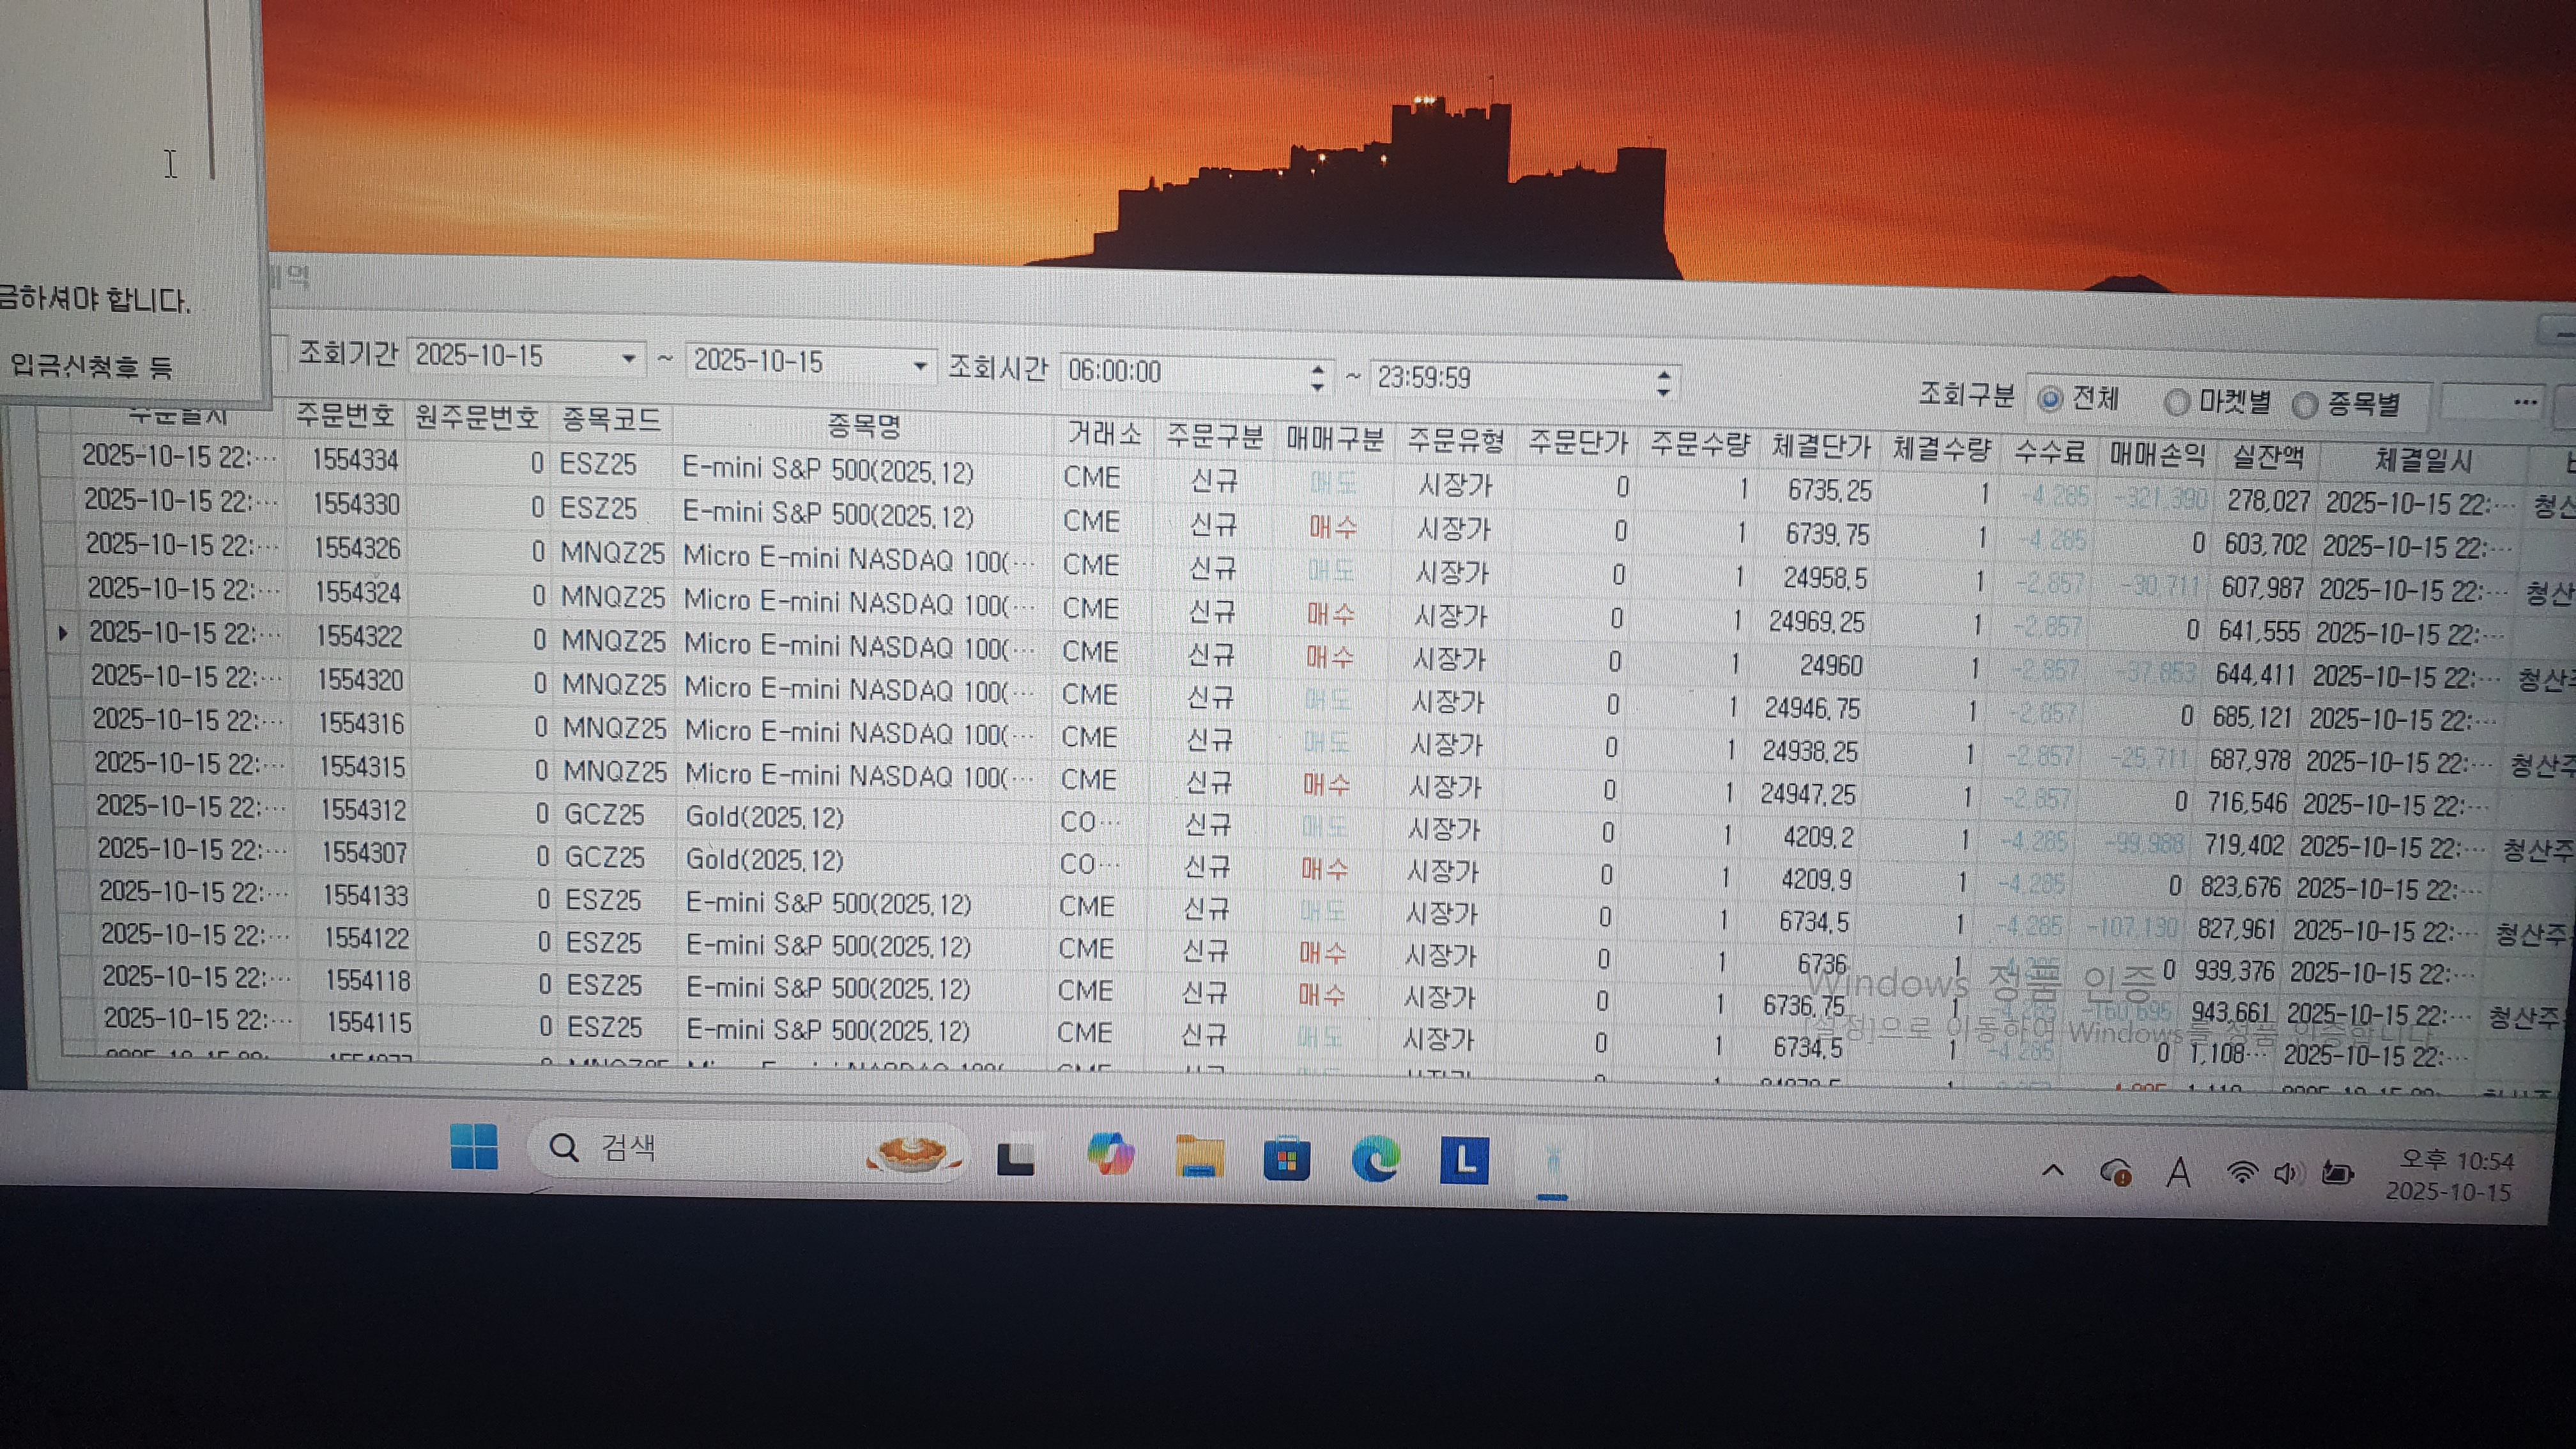Select order number 1554324 cell
The width and height of the screenshot is (2576, 1449).
tap(358, 592)
